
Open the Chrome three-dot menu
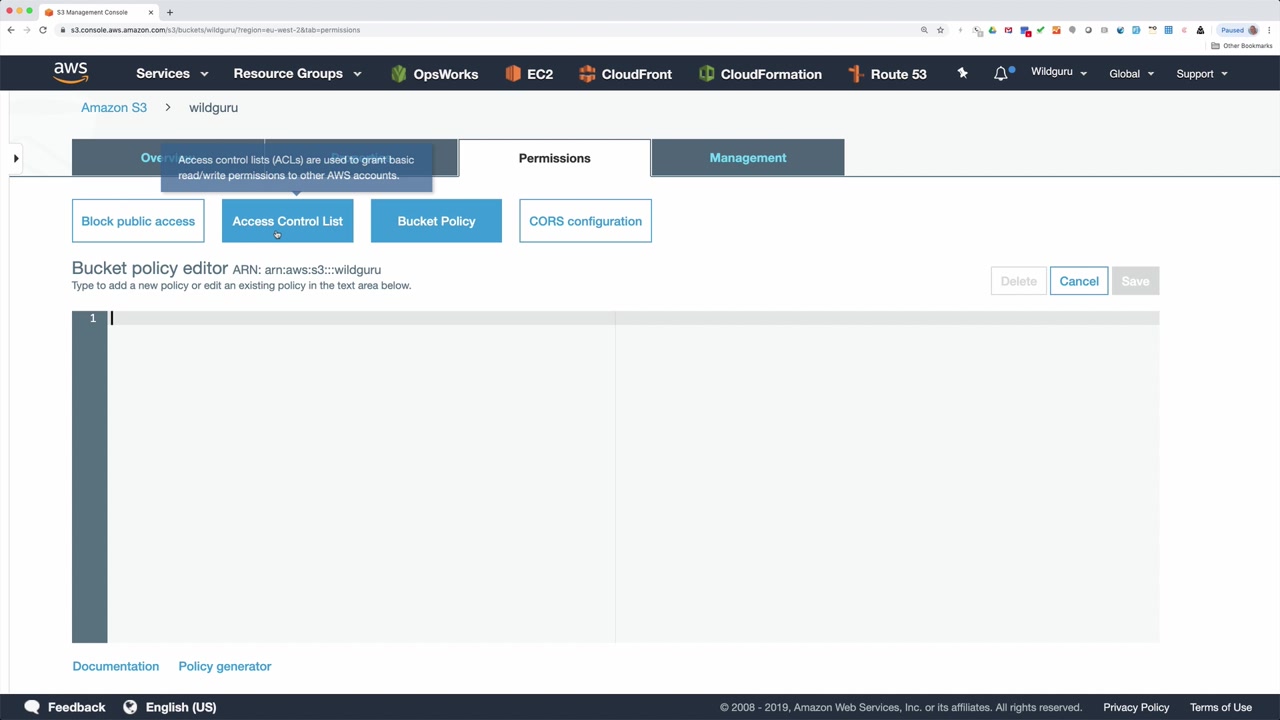[x=1271, y=30]
